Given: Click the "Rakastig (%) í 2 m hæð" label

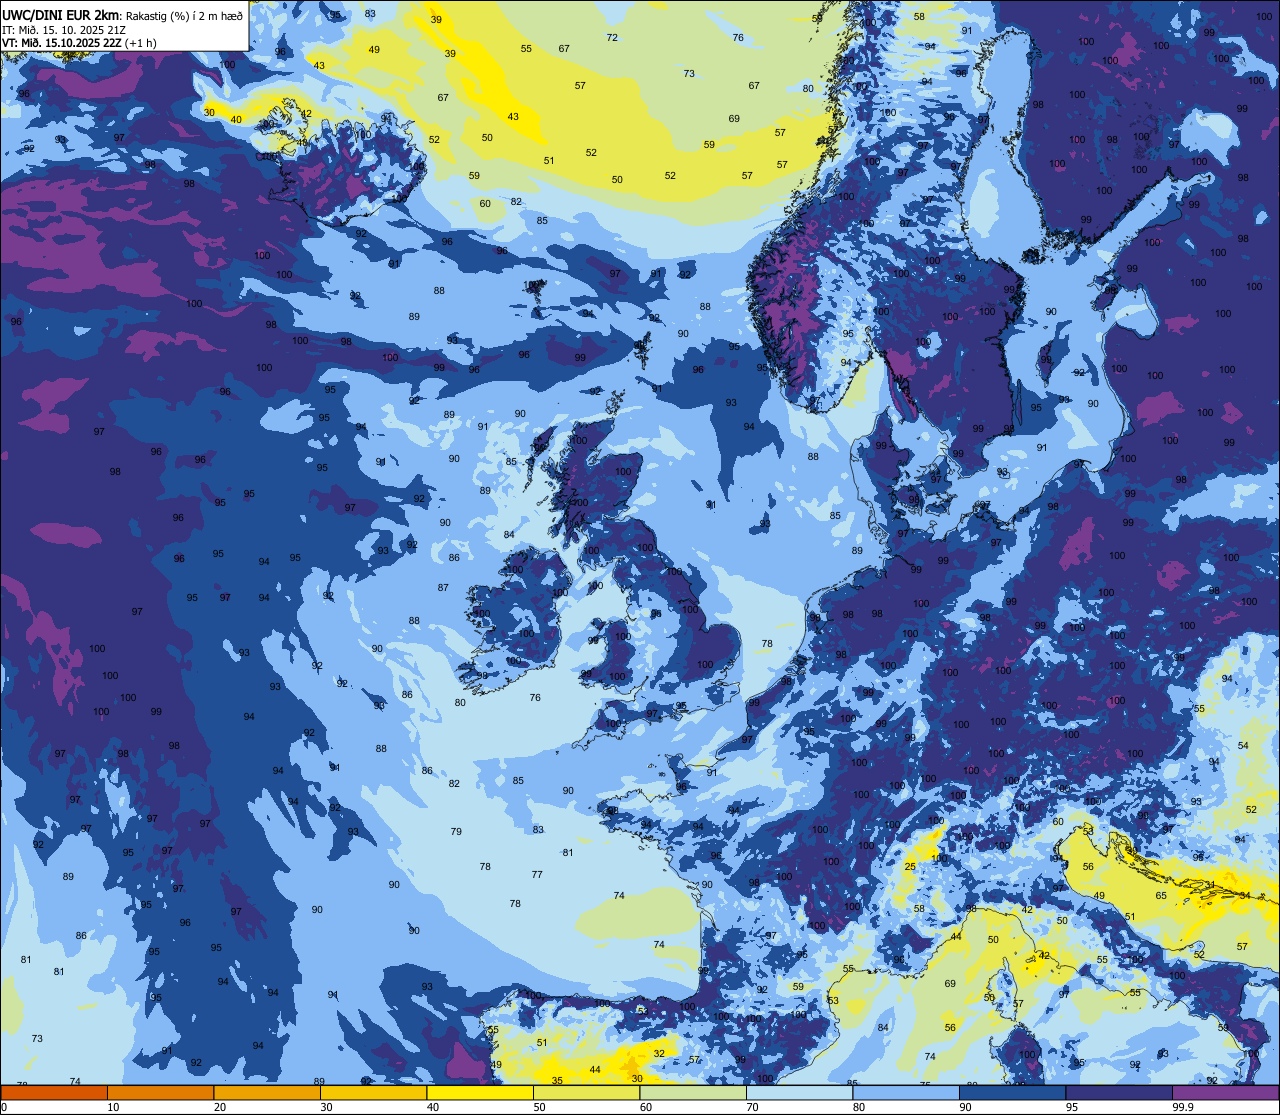Looking at the screenshot, I should coord(184,15).
